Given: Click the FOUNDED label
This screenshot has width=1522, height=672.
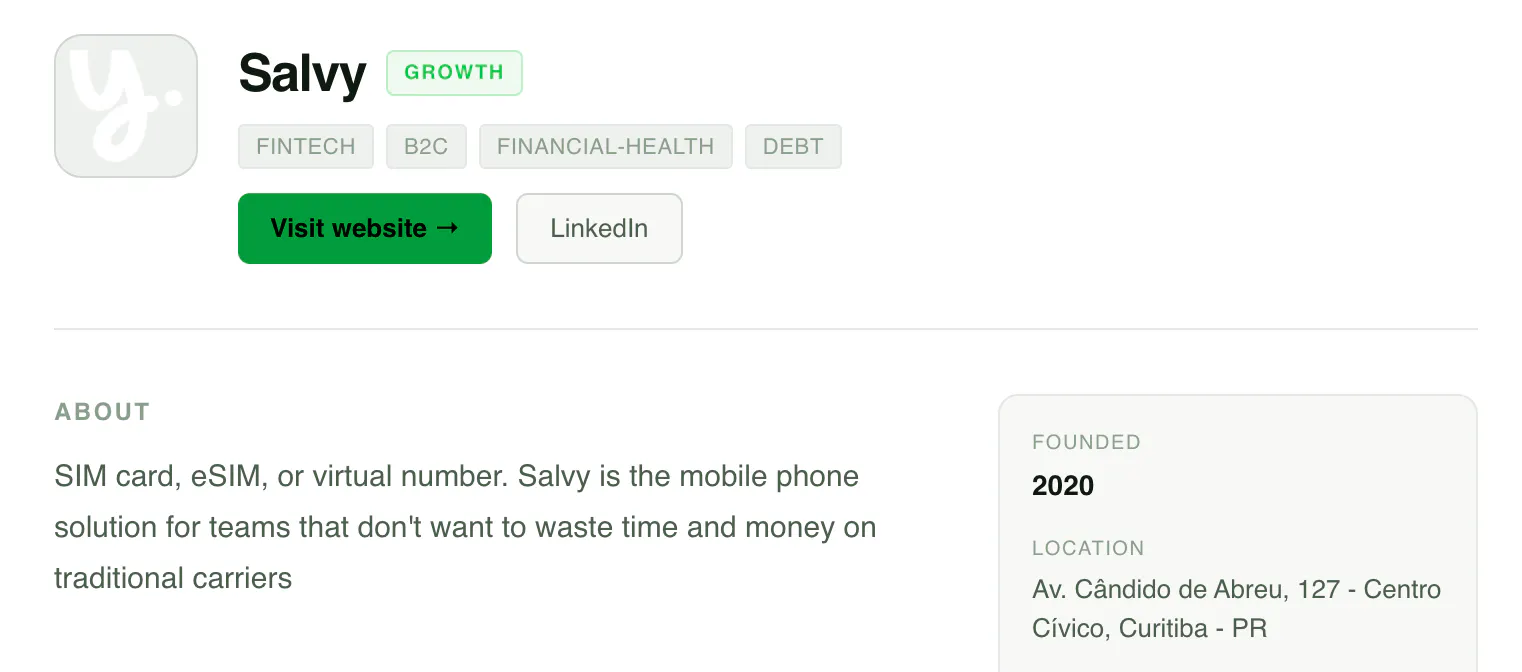Looking at the screenshot, I should coord(1086,442).
